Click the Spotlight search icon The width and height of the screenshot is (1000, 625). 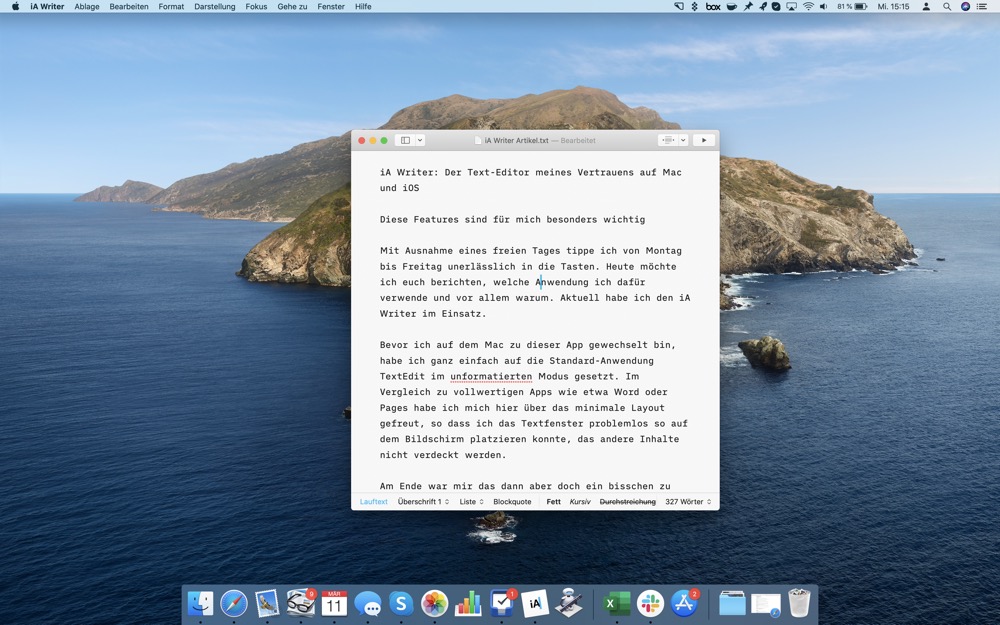tap(947, 6)
